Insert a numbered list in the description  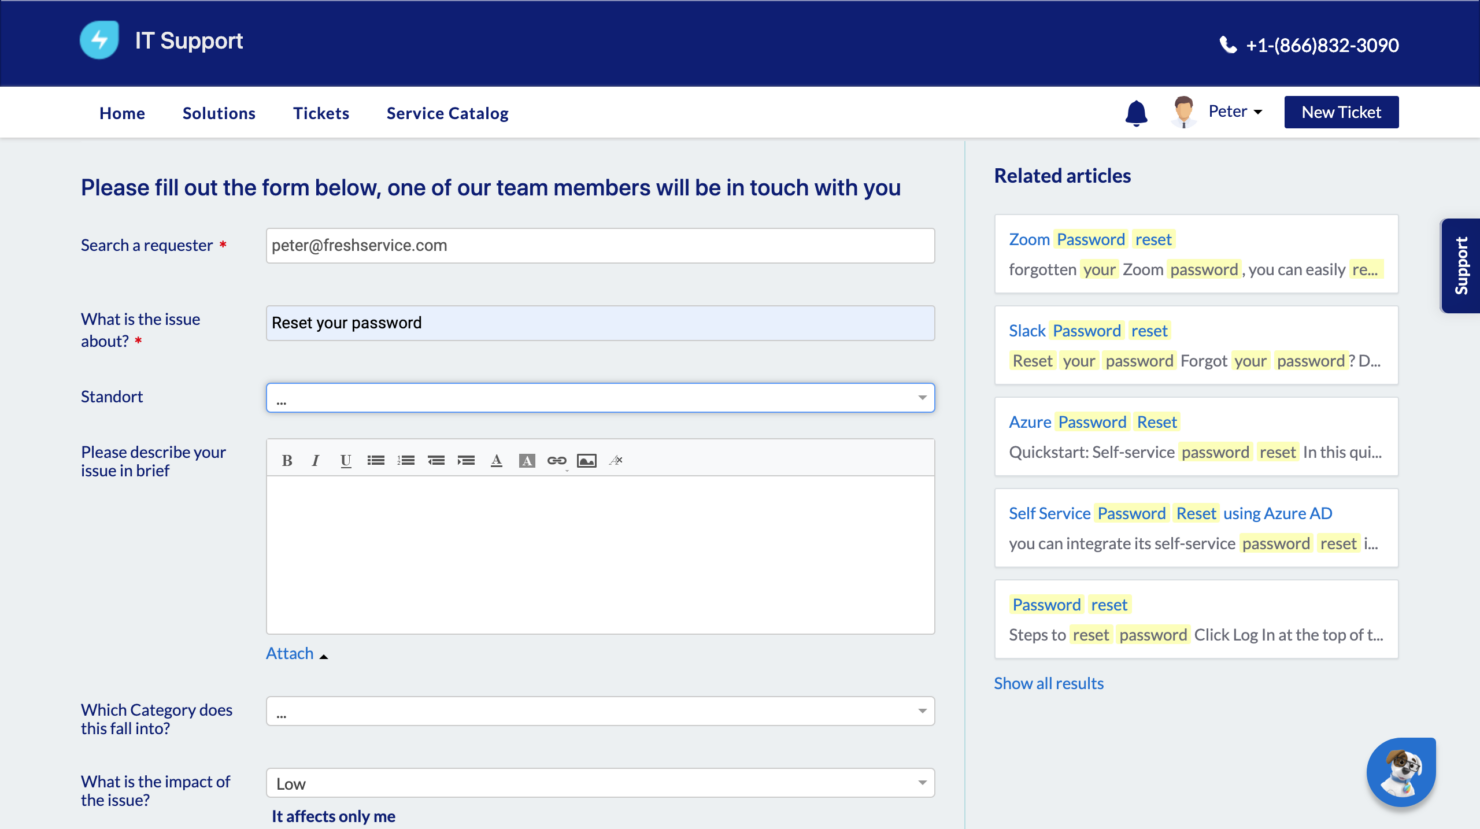[406, 460]
